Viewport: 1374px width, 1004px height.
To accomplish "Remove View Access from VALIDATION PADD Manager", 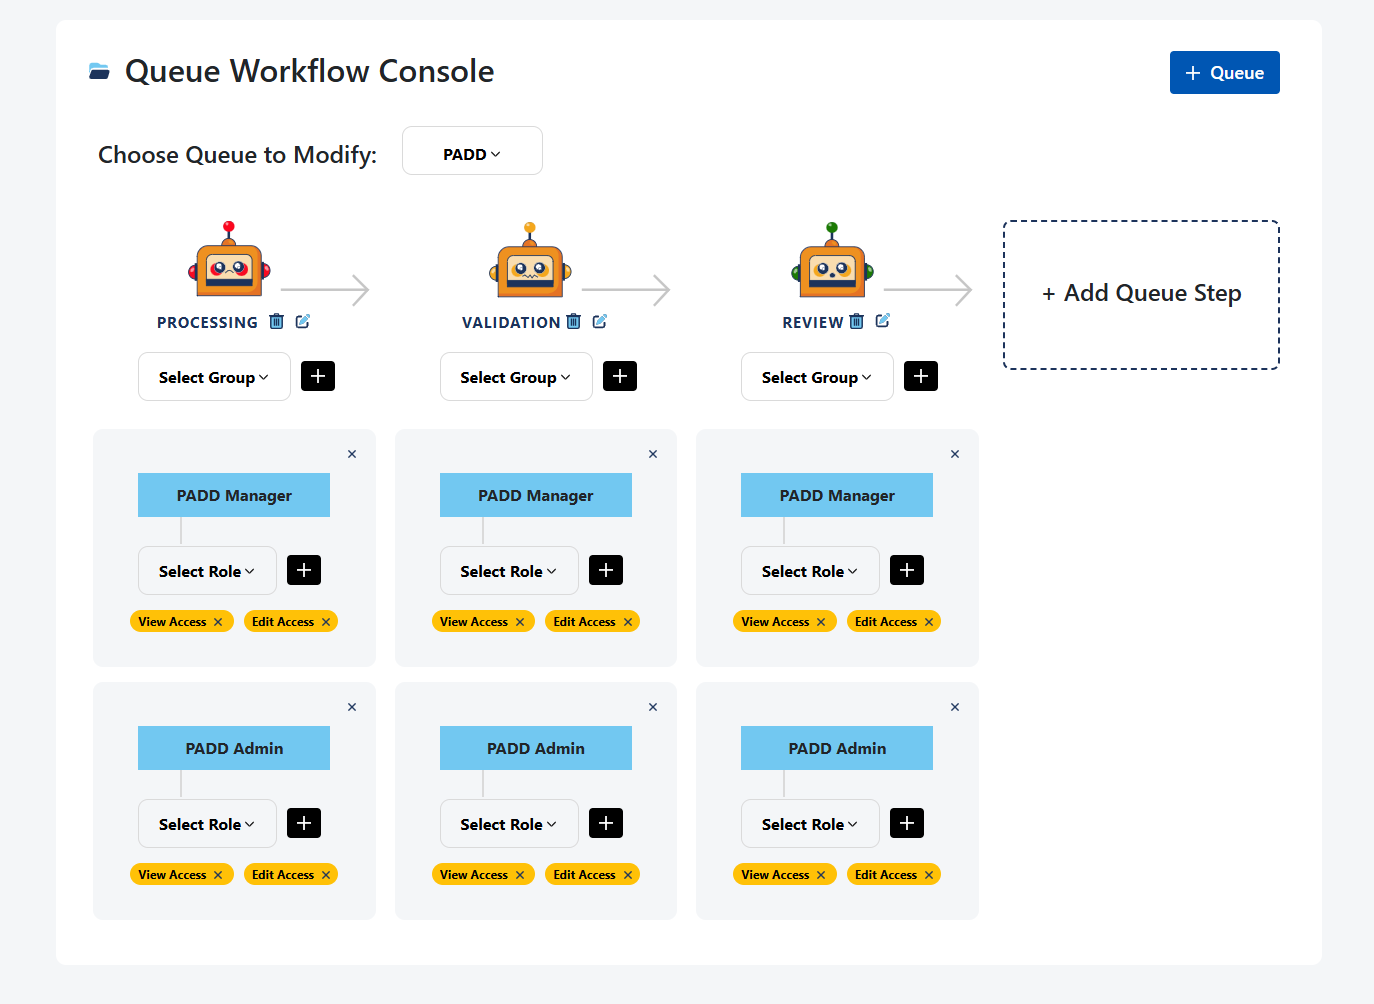I will point(520,622).
